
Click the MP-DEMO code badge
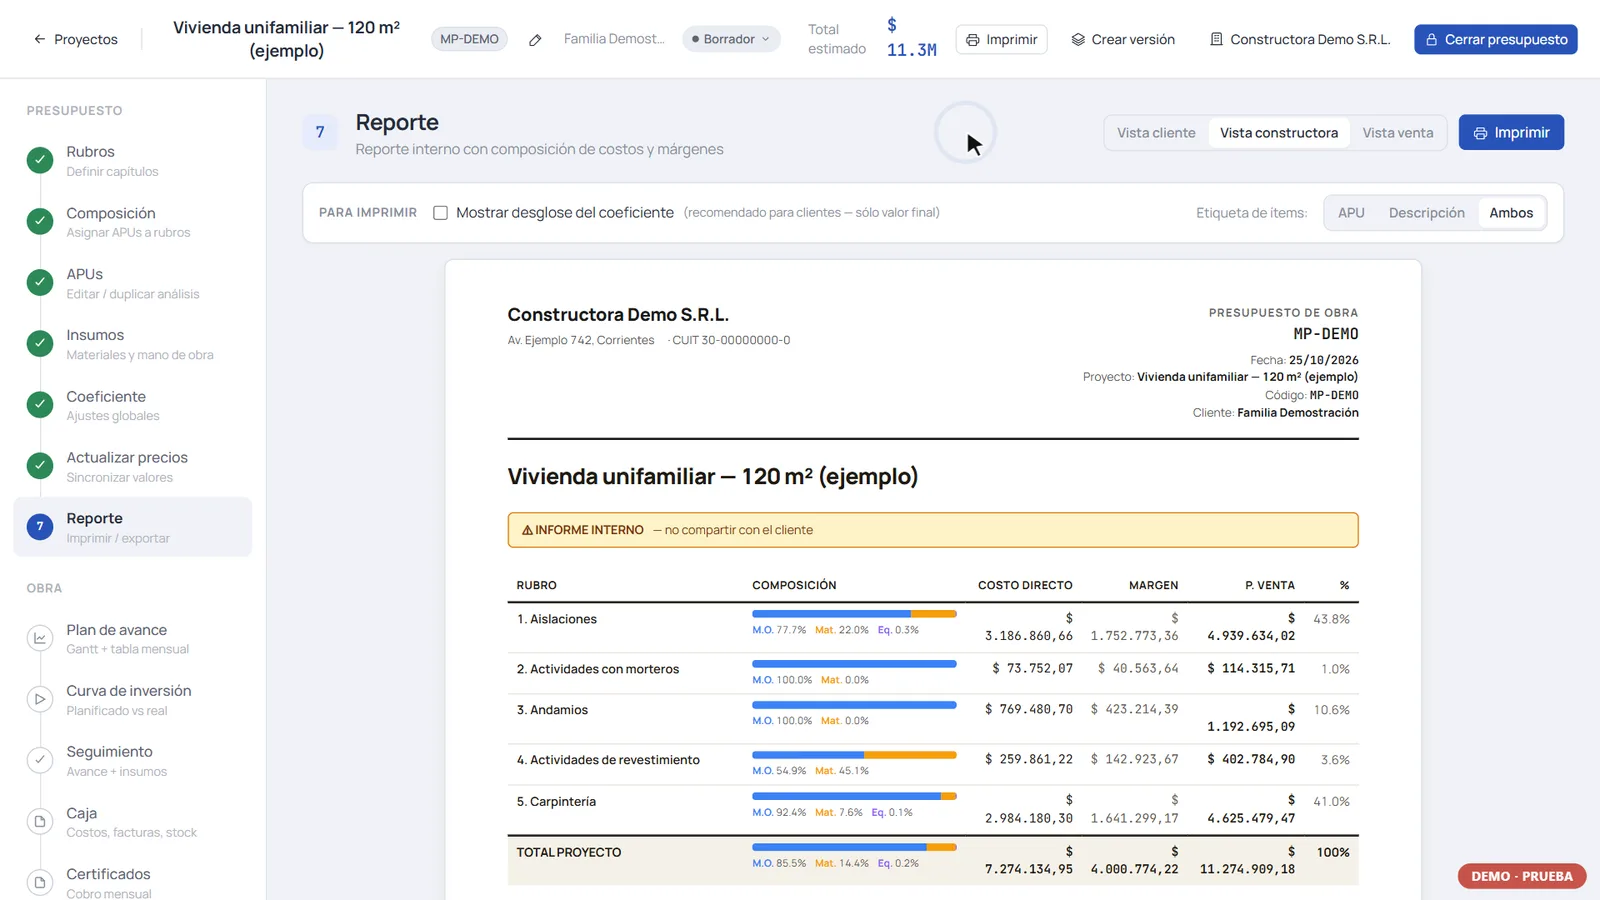469,39
